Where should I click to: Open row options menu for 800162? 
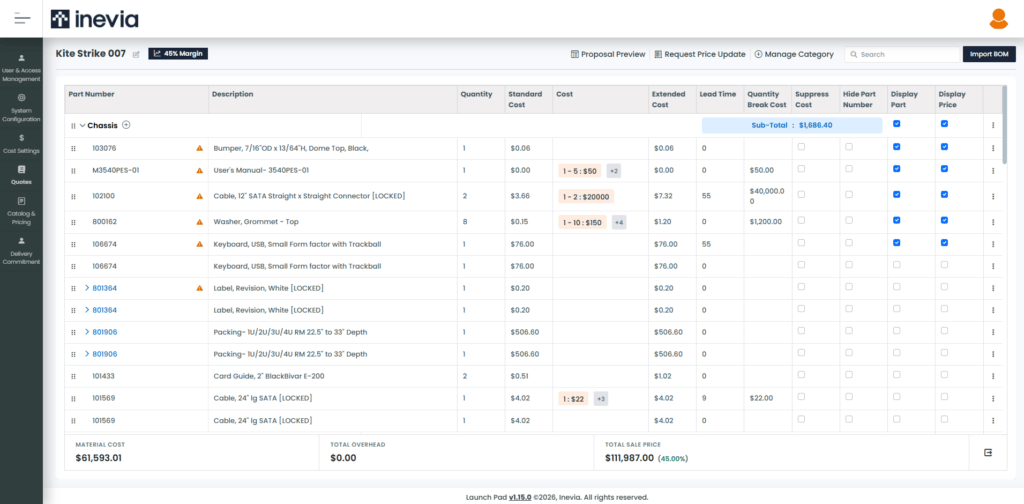(993, 222)
